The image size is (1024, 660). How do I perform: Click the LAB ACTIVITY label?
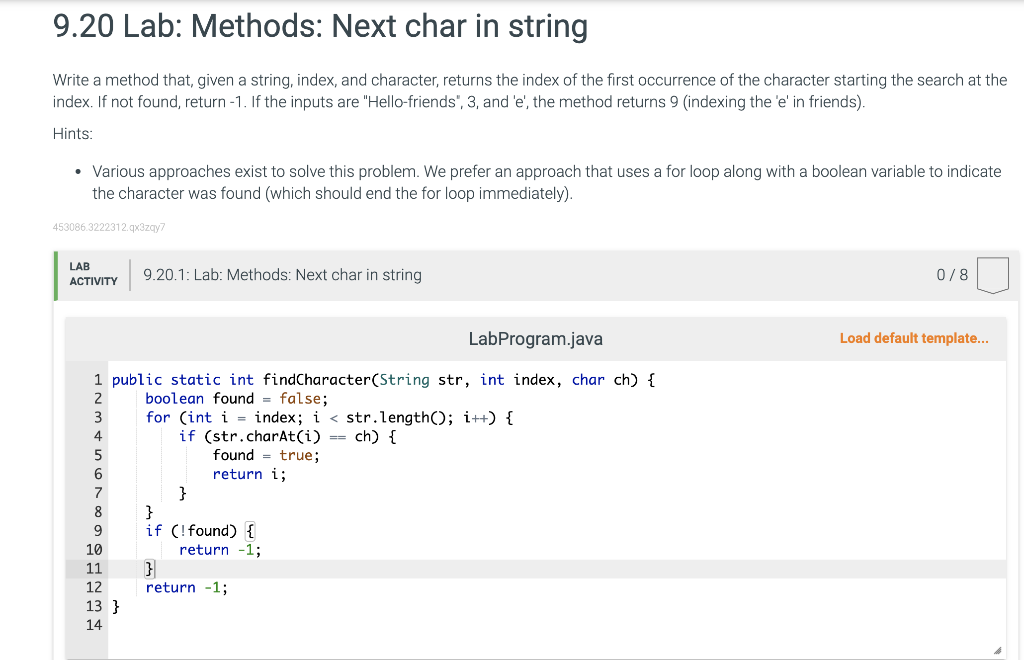pos(93,274)
